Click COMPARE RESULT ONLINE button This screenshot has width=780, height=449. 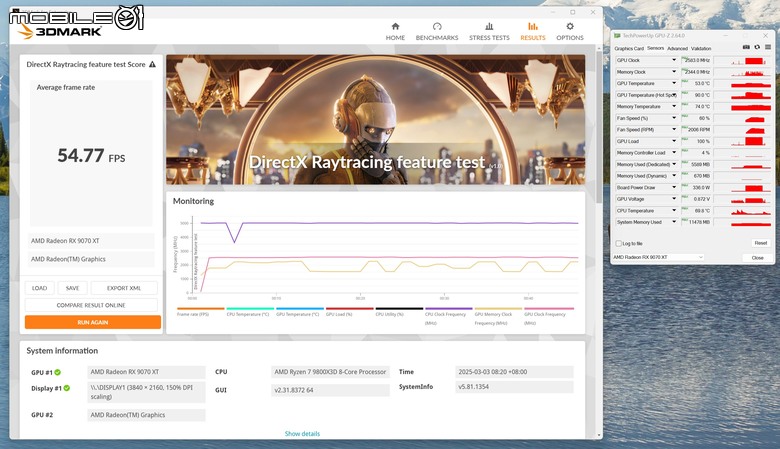pos(91,305)
